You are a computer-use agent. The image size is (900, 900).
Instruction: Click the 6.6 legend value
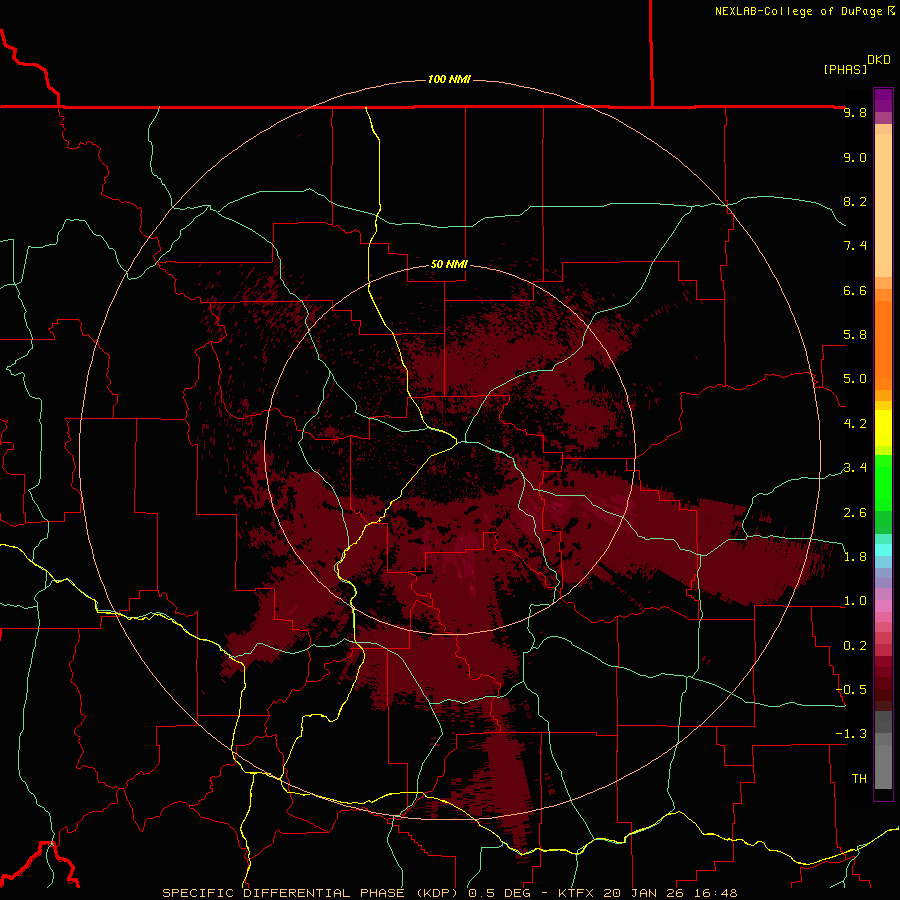point(855,290)
